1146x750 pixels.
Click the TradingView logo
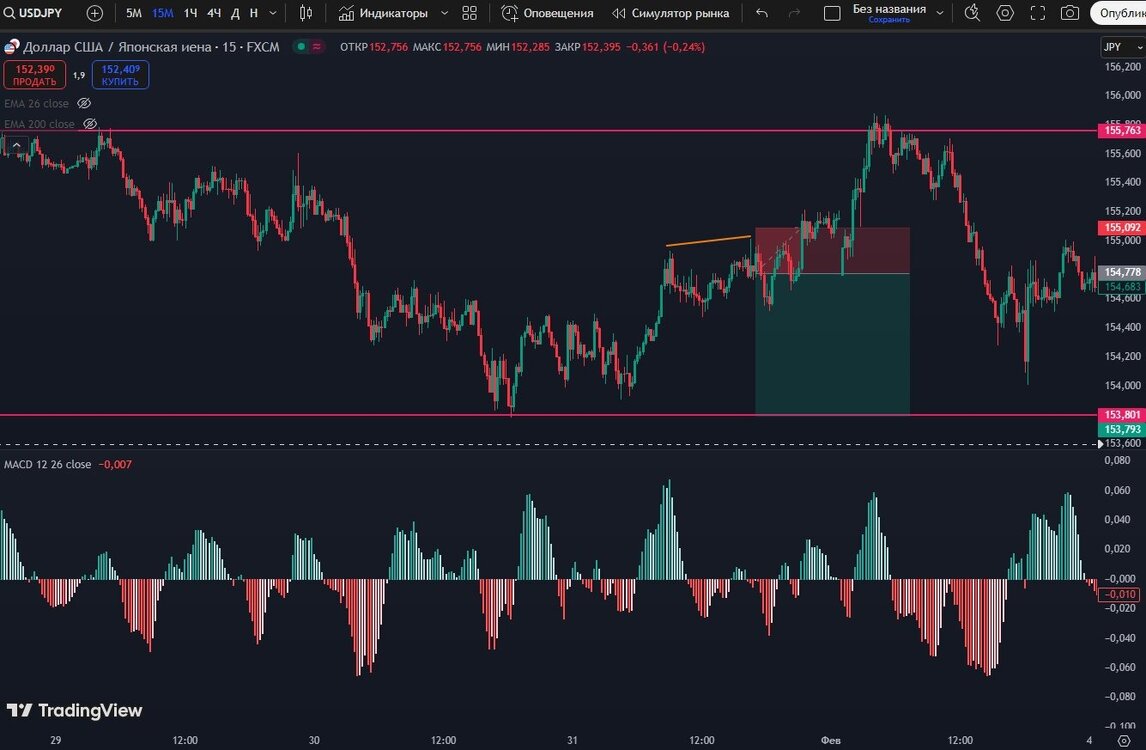pos(74,710)
